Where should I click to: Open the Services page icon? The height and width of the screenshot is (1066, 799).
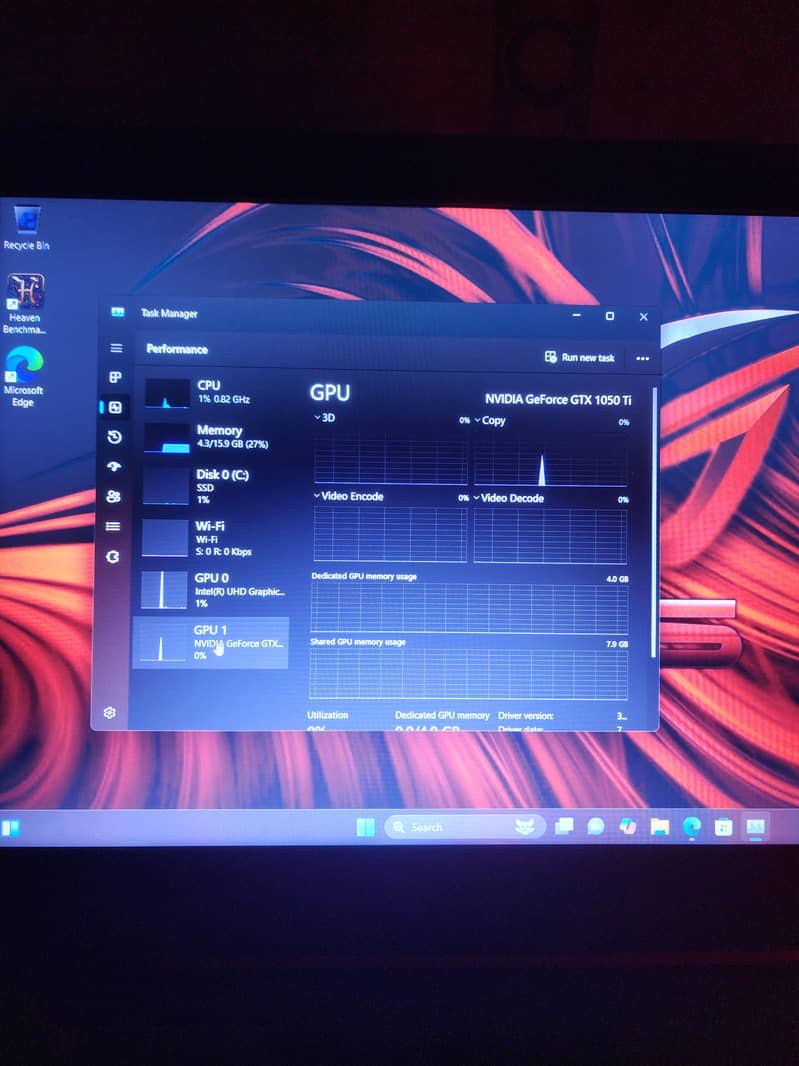click(113, 556)
